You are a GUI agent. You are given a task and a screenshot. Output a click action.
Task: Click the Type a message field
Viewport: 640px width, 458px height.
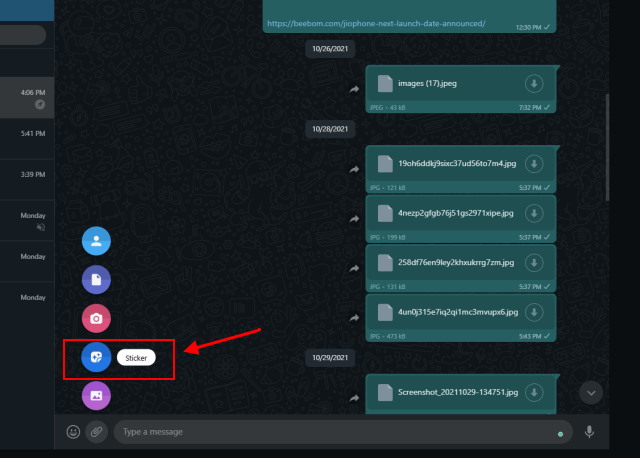click(x=330, y=432)
